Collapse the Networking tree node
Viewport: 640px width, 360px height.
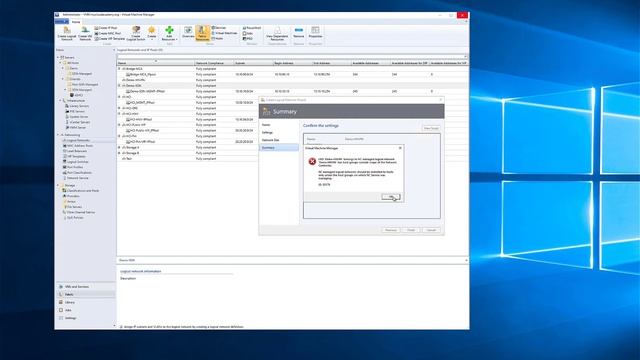58,135
